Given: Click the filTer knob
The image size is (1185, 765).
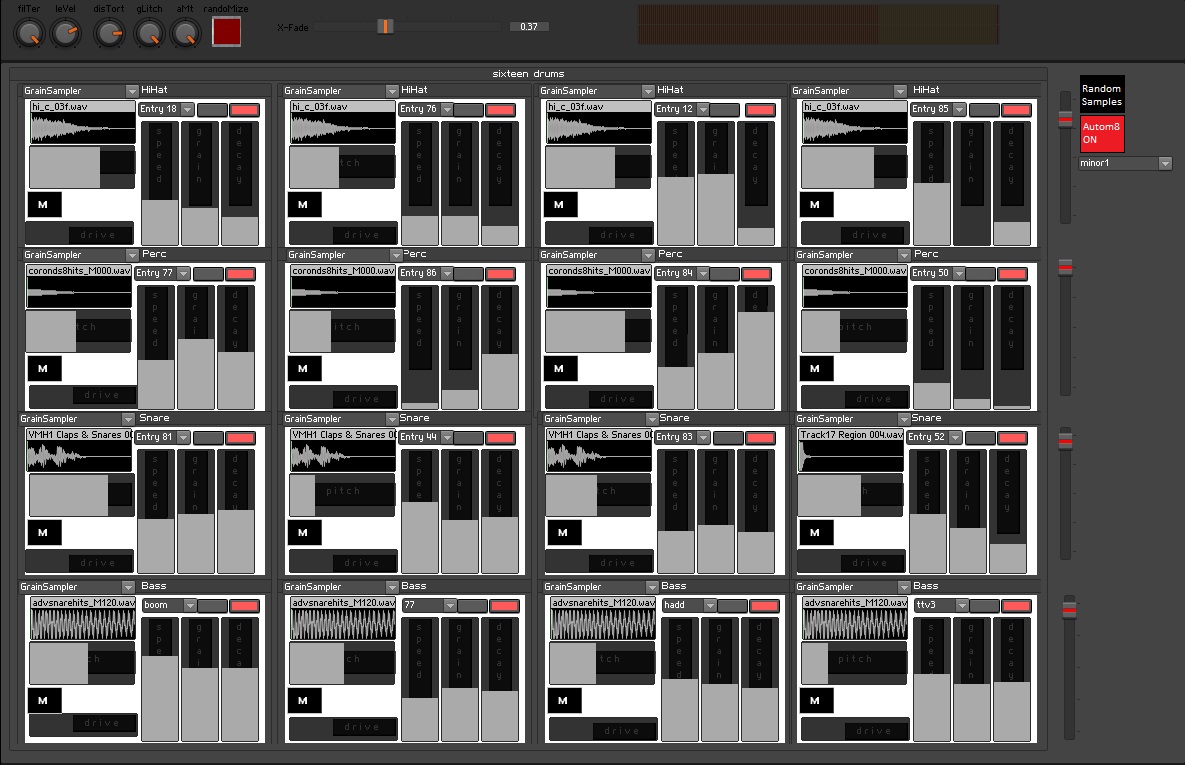Looking at the screenshot, I should point(28,33).
